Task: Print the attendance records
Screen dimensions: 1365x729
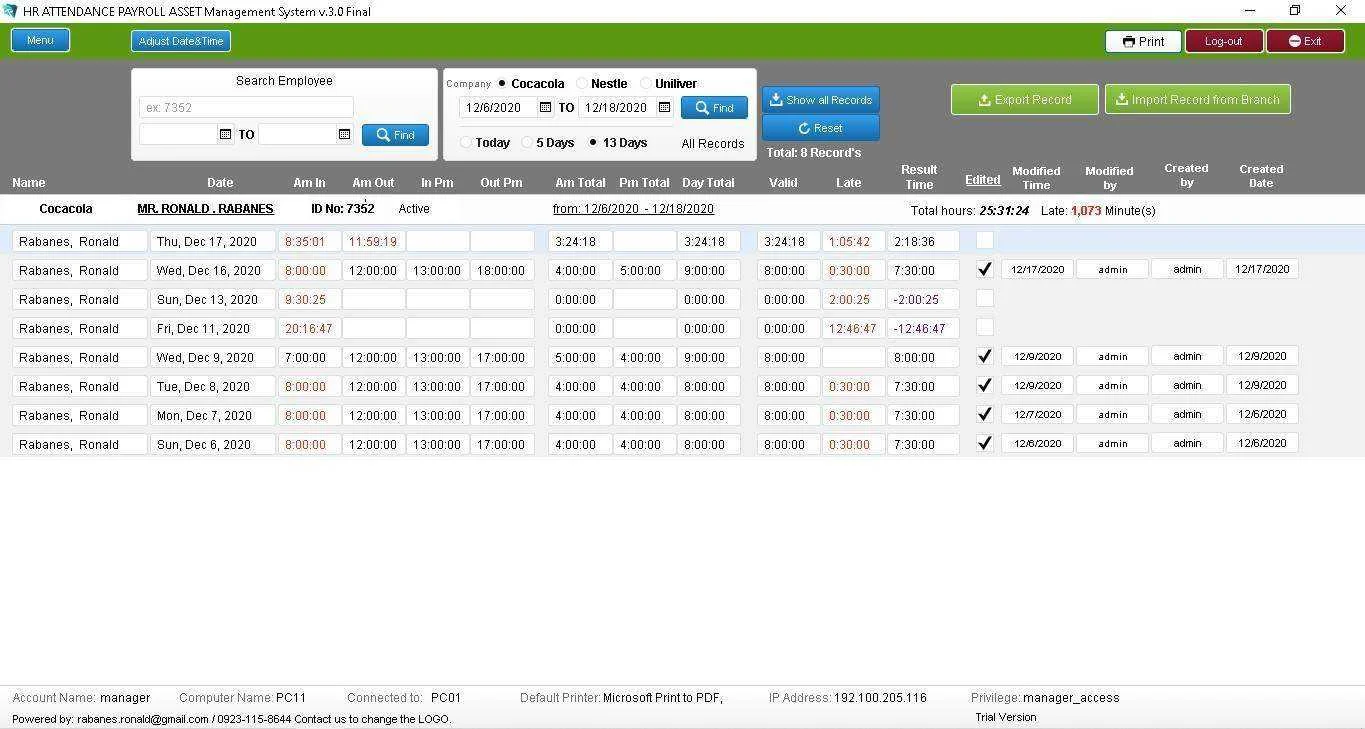Action: click(x=1143, y=41)
